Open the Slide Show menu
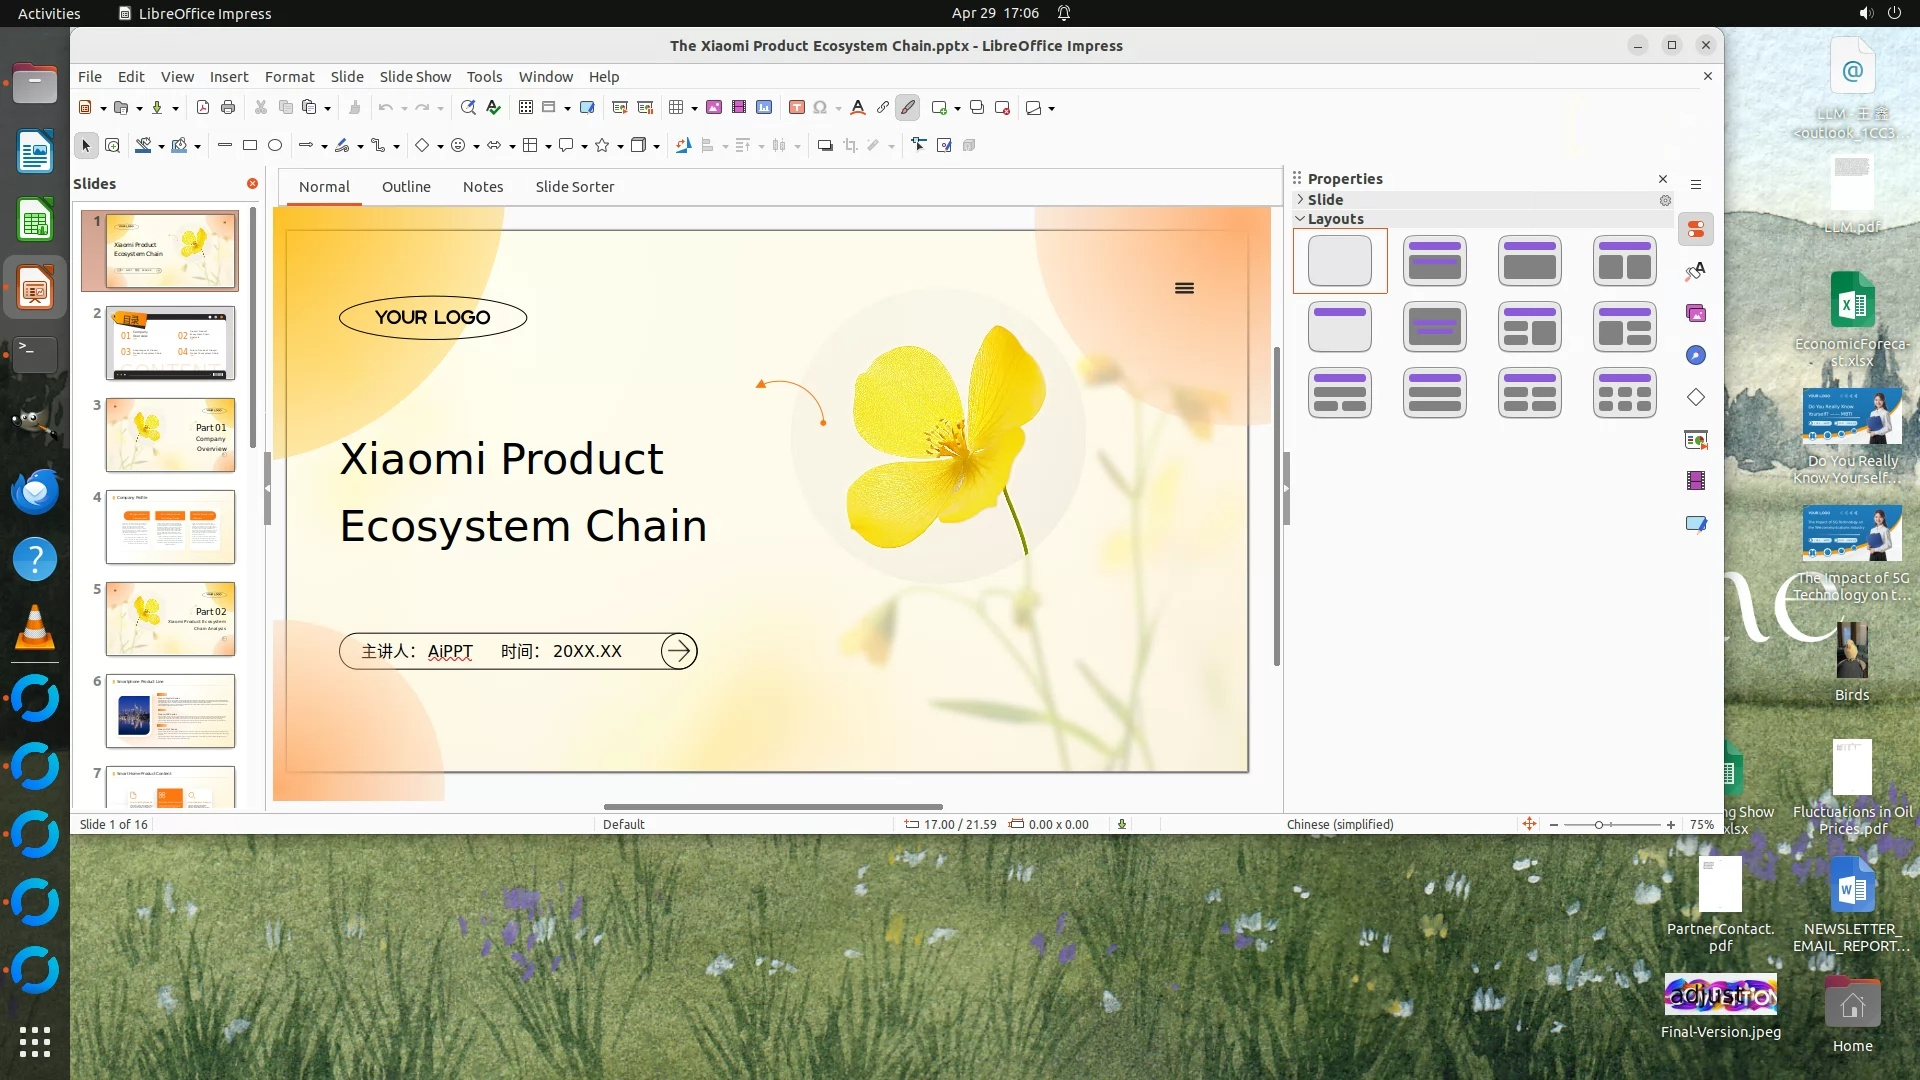 pos(415,77)
